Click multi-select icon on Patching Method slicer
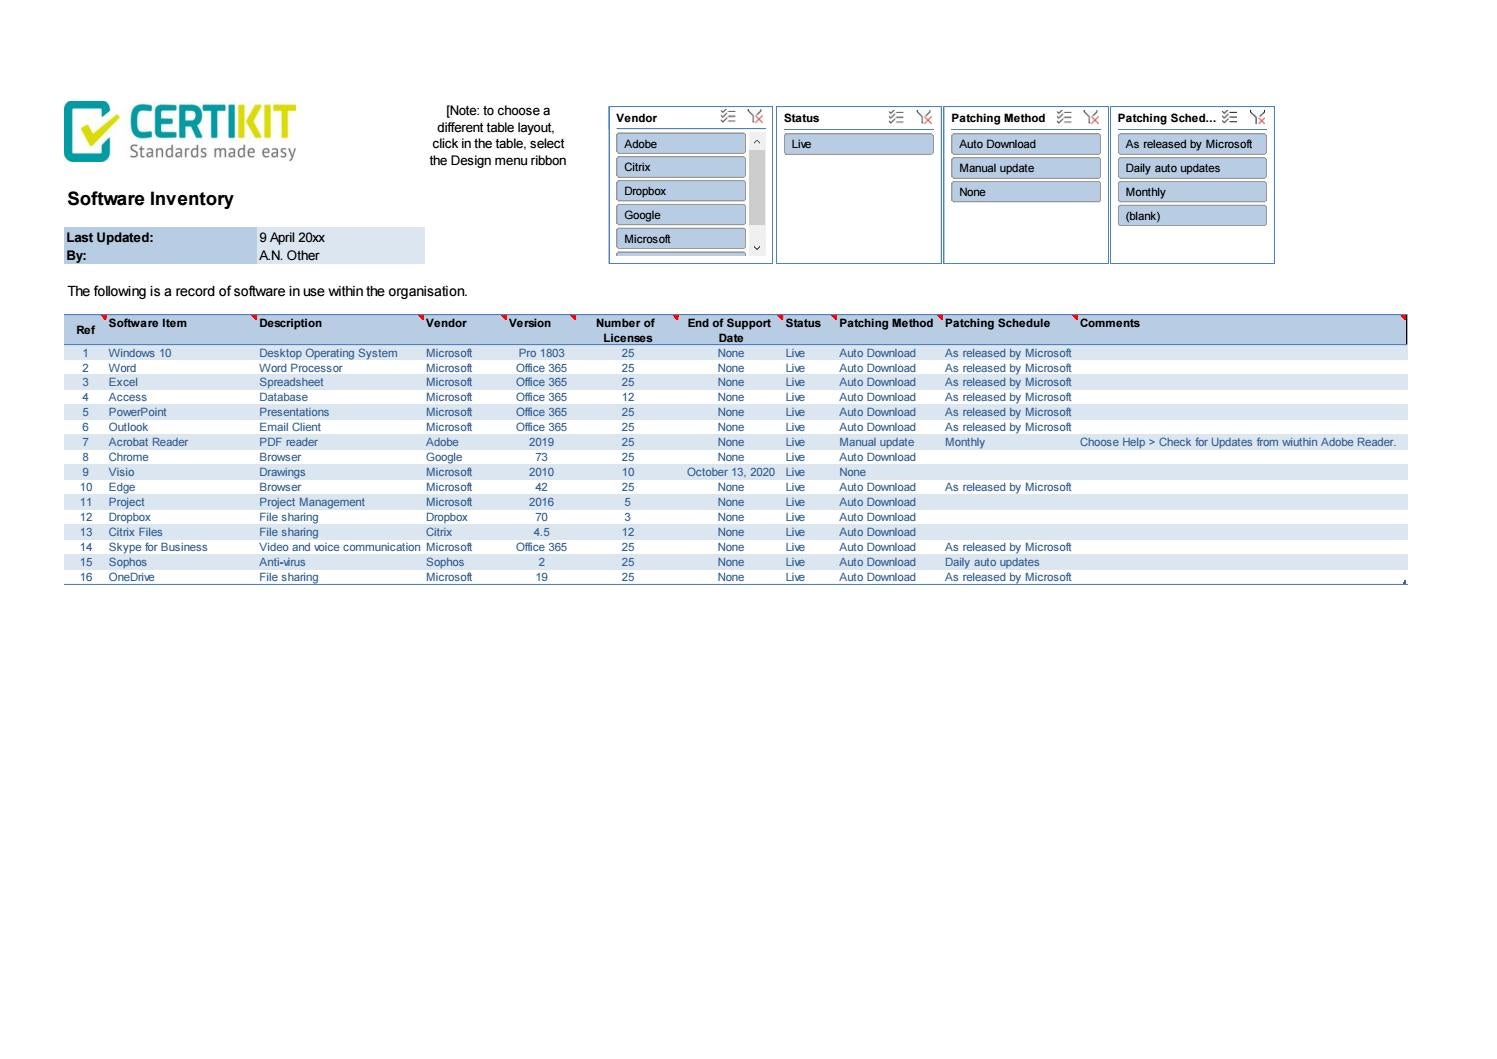1497x1059 pixels. coord(1062,118)
